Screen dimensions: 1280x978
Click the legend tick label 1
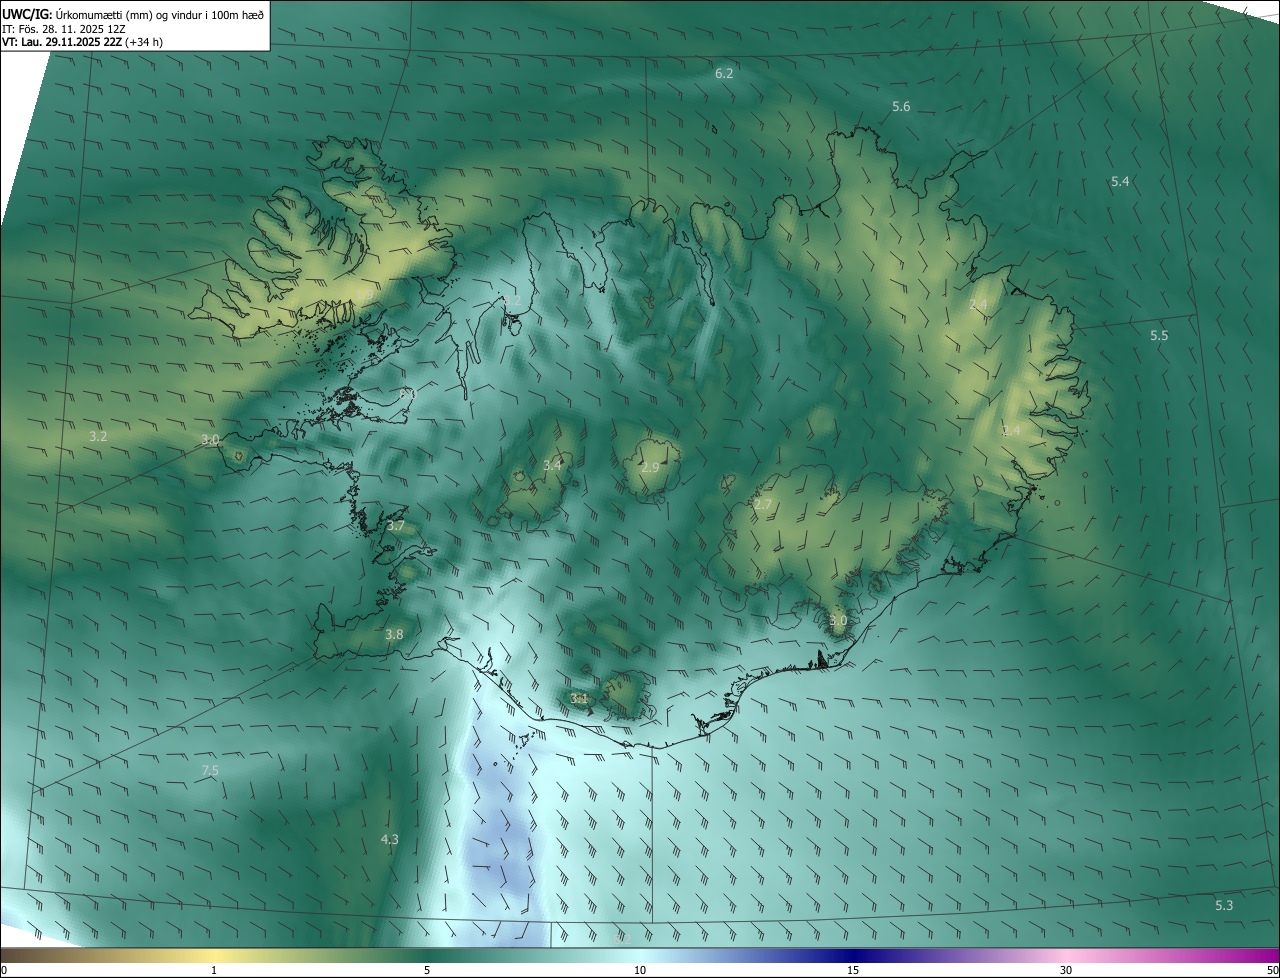pos(214,971)
